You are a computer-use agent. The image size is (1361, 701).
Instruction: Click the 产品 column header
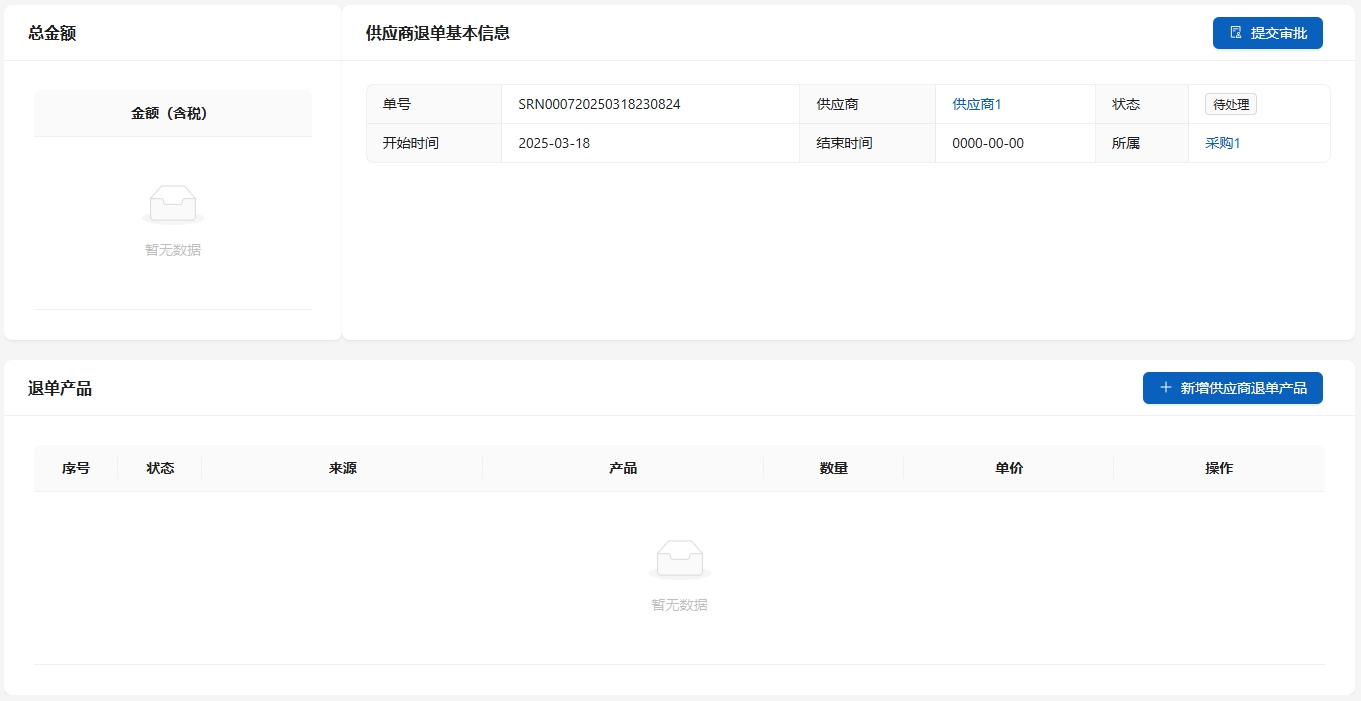623,468
